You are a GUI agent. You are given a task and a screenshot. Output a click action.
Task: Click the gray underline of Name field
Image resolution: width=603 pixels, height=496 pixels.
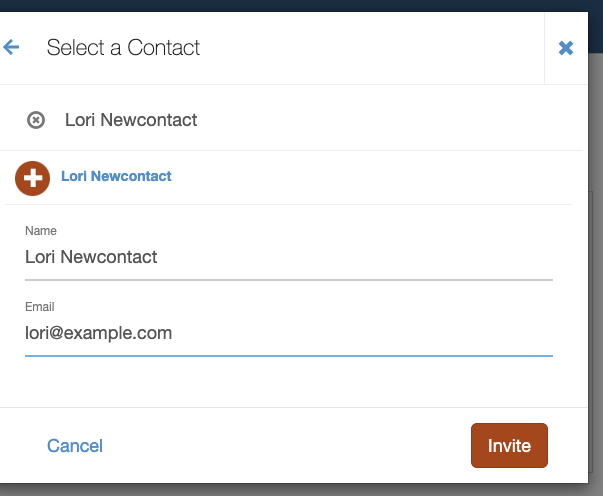click(x=289, y=280)
